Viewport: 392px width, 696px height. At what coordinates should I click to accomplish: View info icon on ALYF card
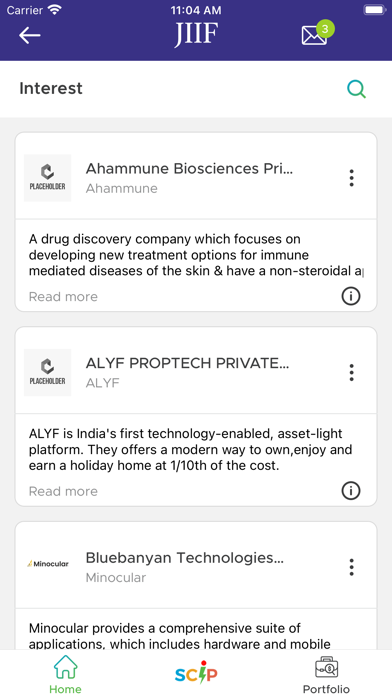point(351,490)
